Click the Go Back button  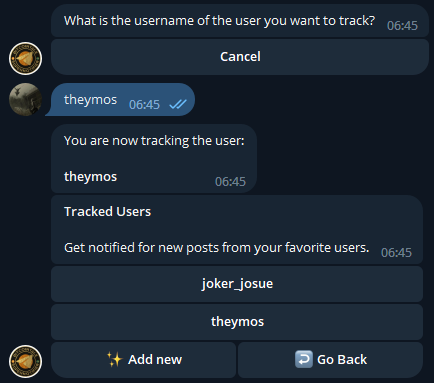click(x=330, y=360)
